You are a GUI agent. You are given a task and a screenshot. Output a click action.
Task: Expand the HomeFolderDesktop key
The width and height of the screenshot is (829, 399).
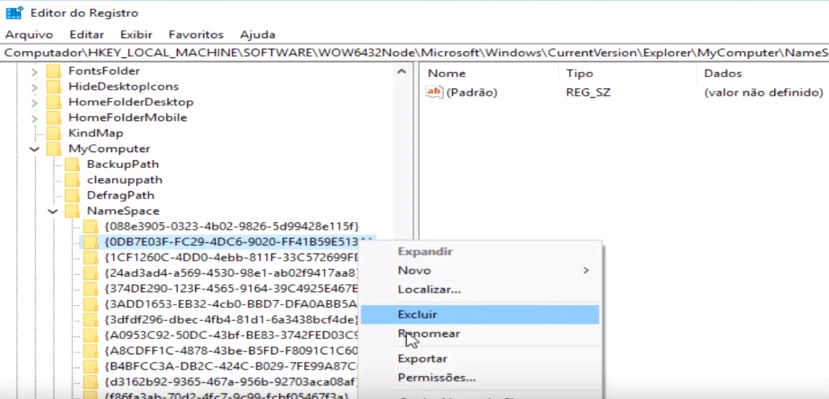coord(34,102)
